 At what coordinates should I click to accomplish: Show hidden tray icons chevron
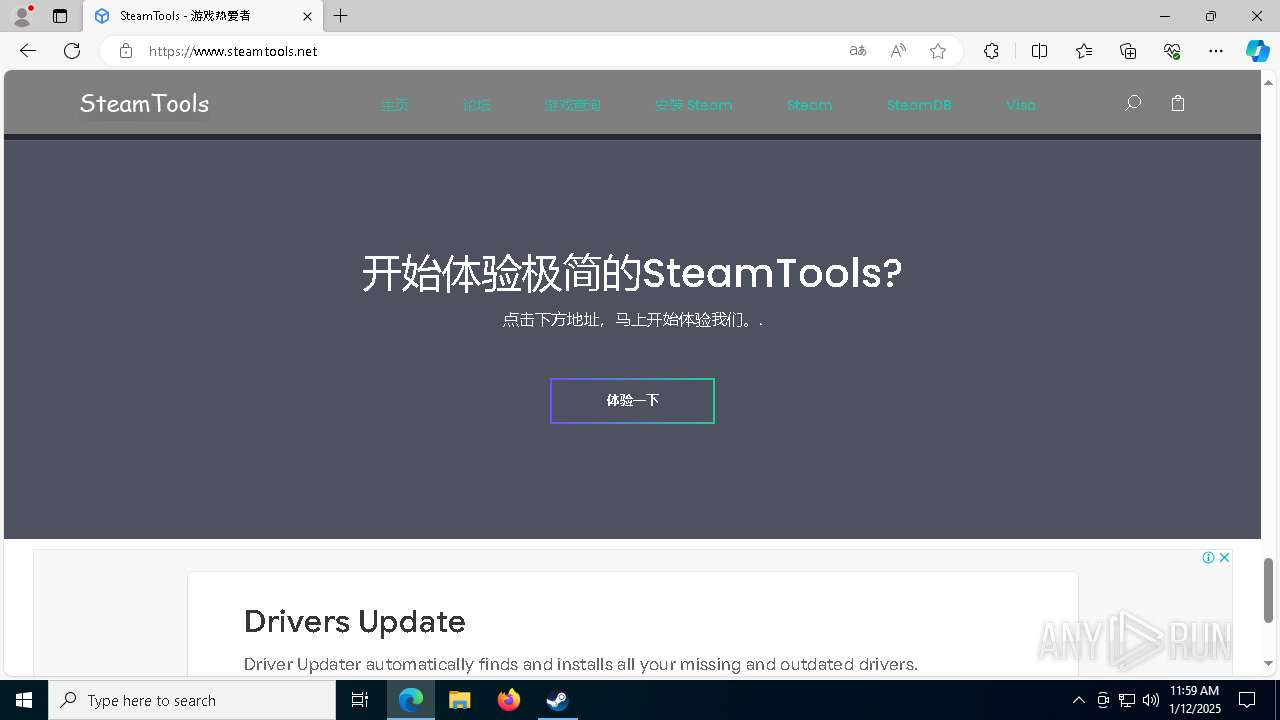click(x=1078, y=700)
